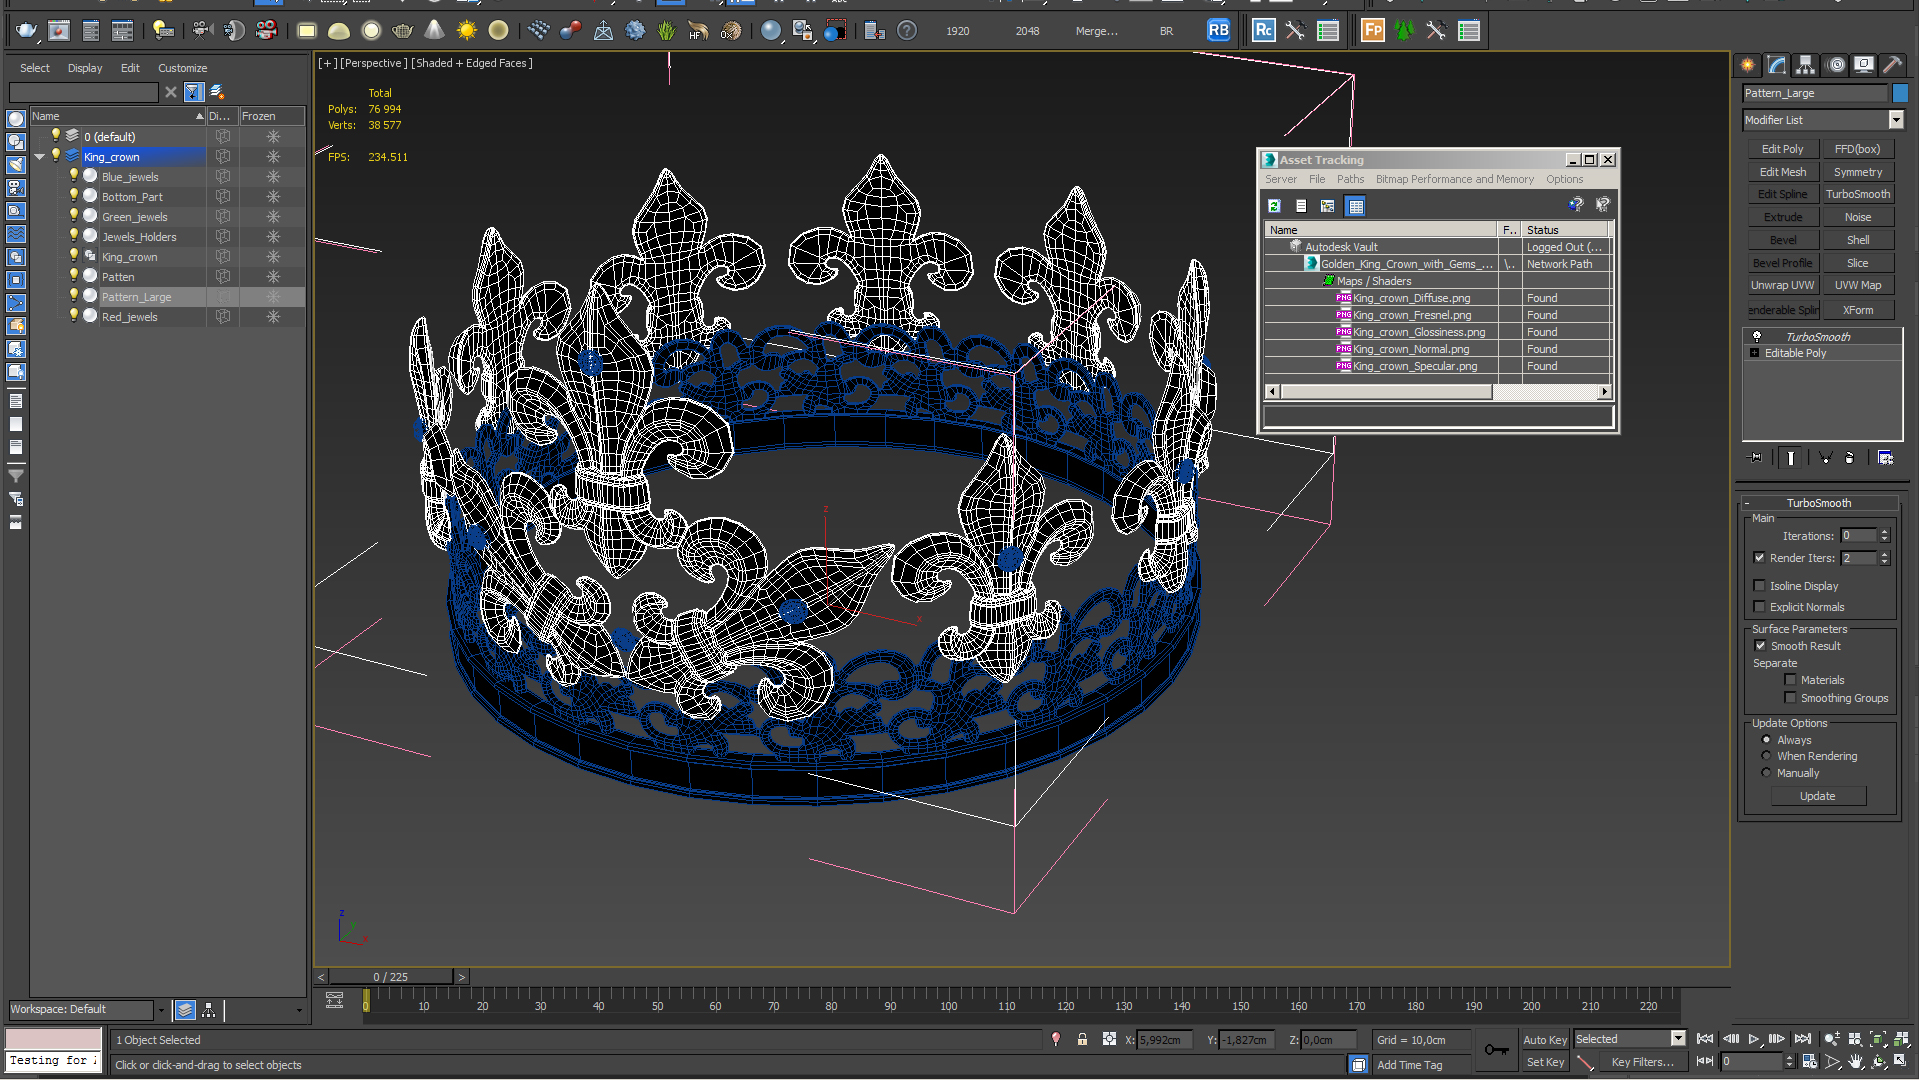Select the Always update option
The width and height of the screenshot is (1920, 1080).
(x=1766, y=740)
